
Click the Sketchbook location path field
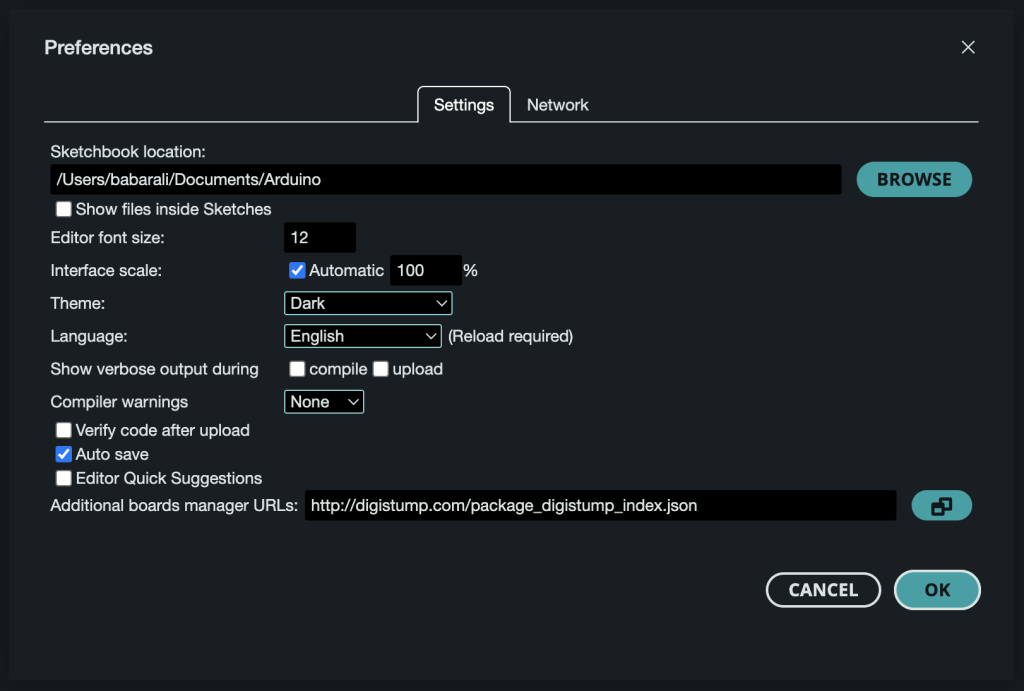pyautogui.click(x=445, y=179)
